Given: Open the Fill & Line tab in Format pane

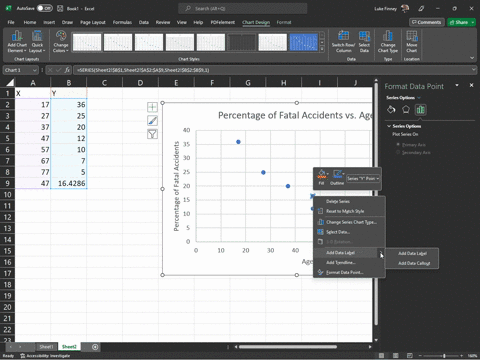Looking at the screenshot, I should (391, 109).
